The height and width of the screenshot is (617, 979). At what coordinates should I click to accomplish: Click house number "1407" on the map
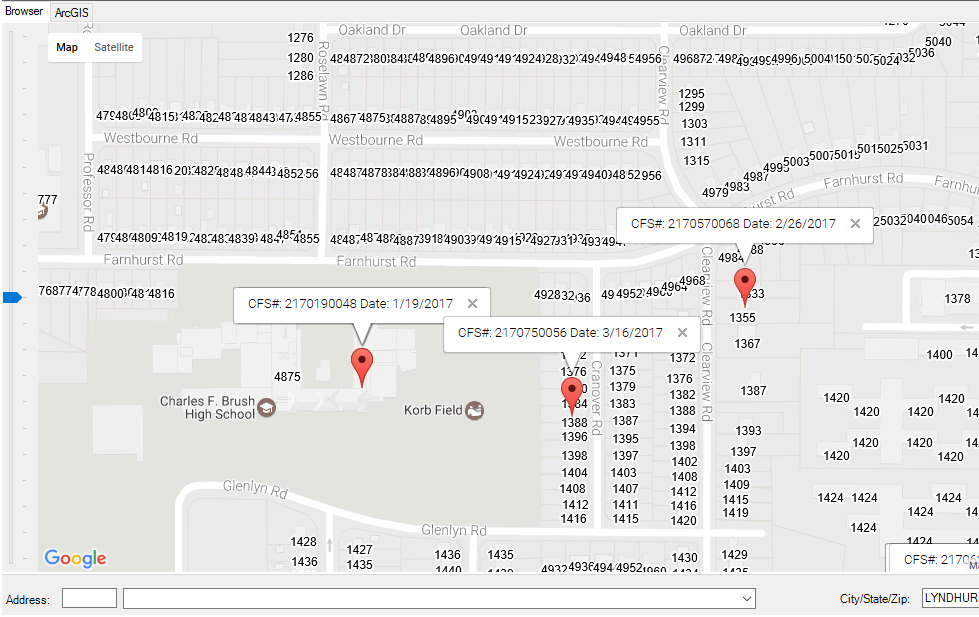tap(625, 488)
